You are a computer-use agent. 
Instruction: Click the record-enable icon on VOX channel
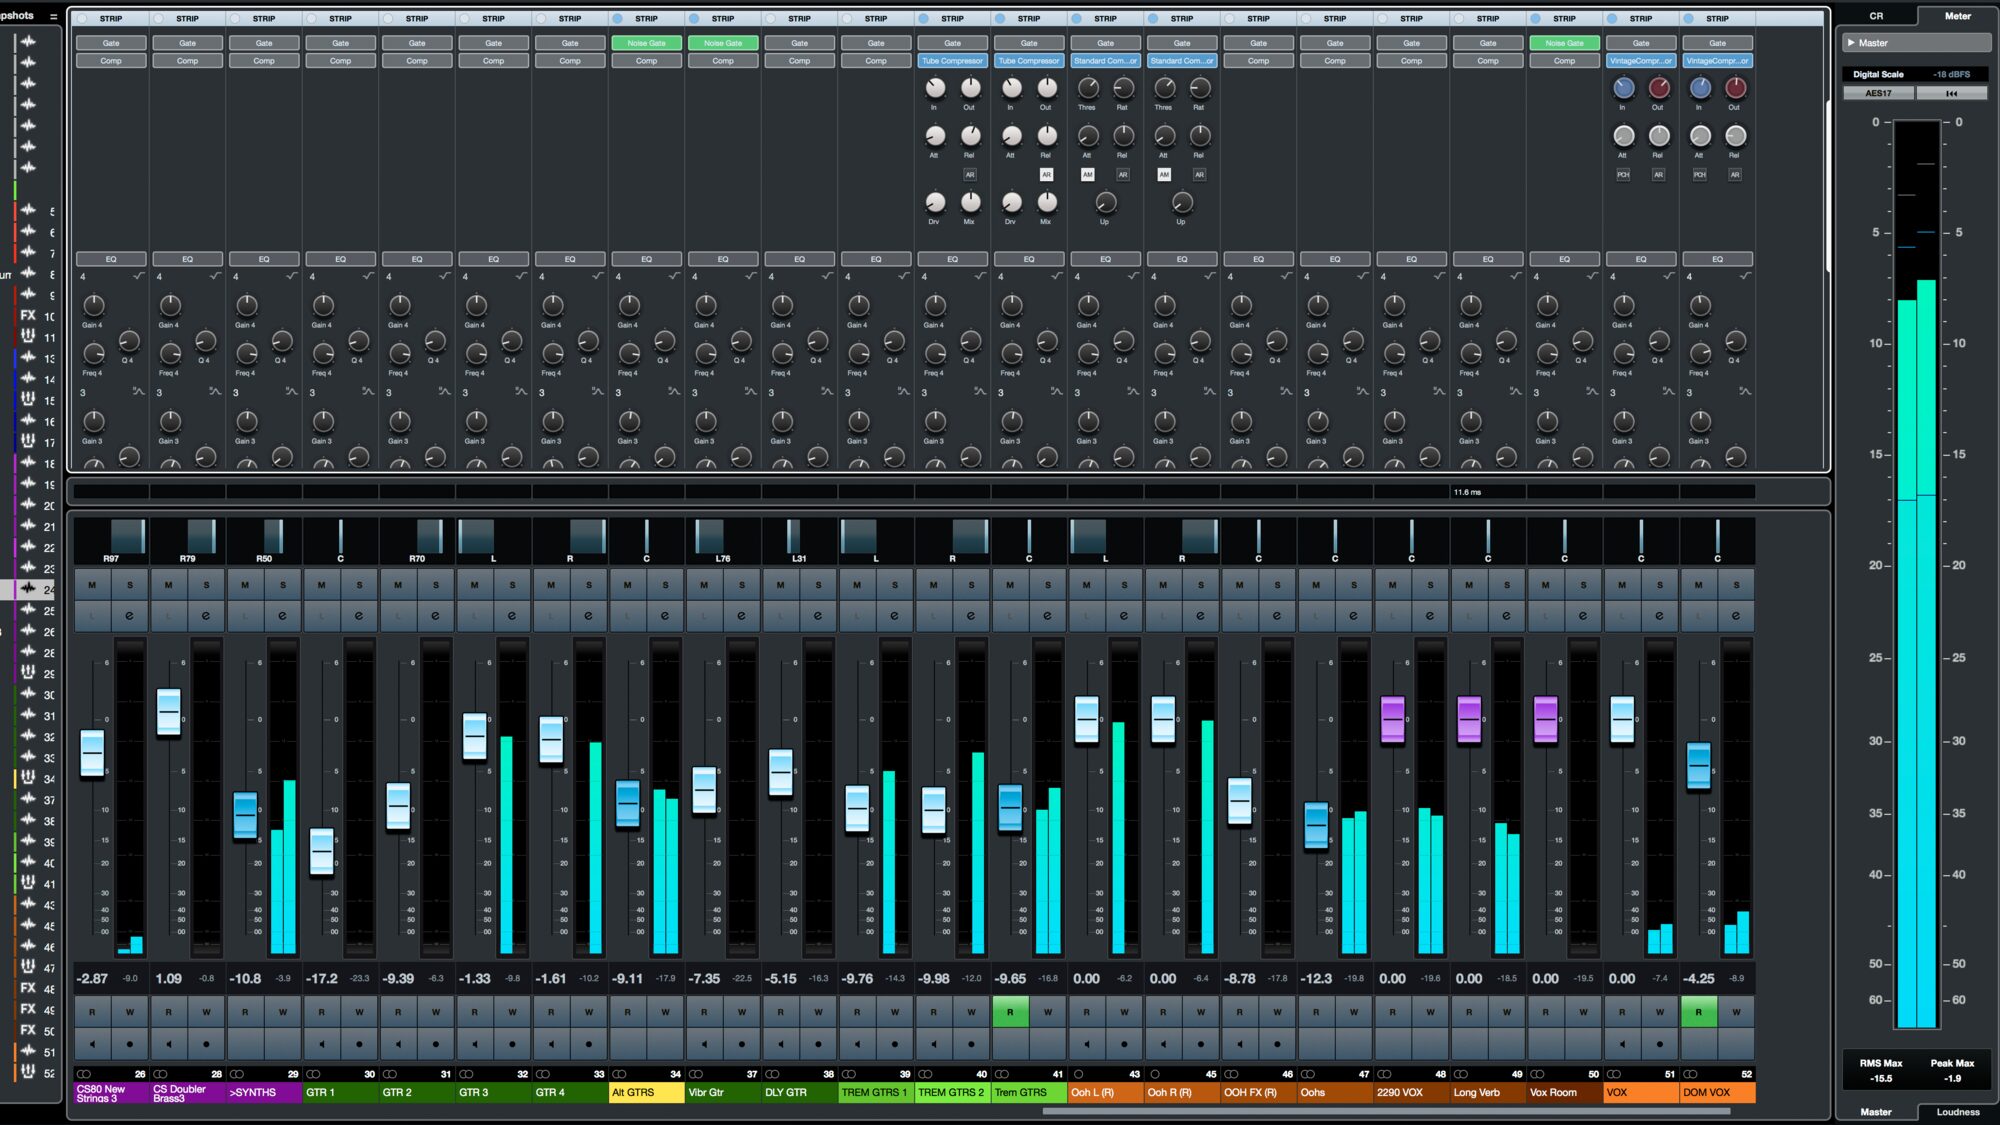(x=1660, y=1044)
